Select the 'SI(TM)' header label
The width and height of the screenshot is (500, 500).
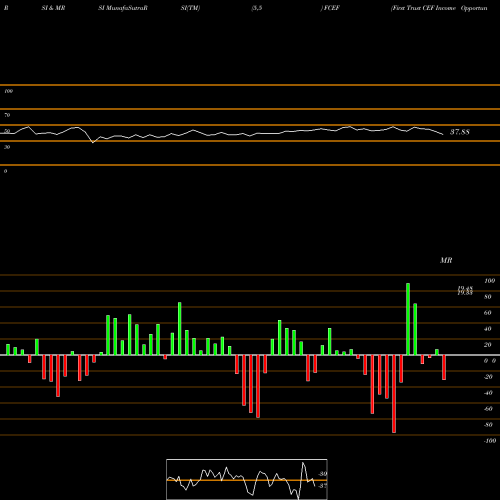click(x=190, y=8)
